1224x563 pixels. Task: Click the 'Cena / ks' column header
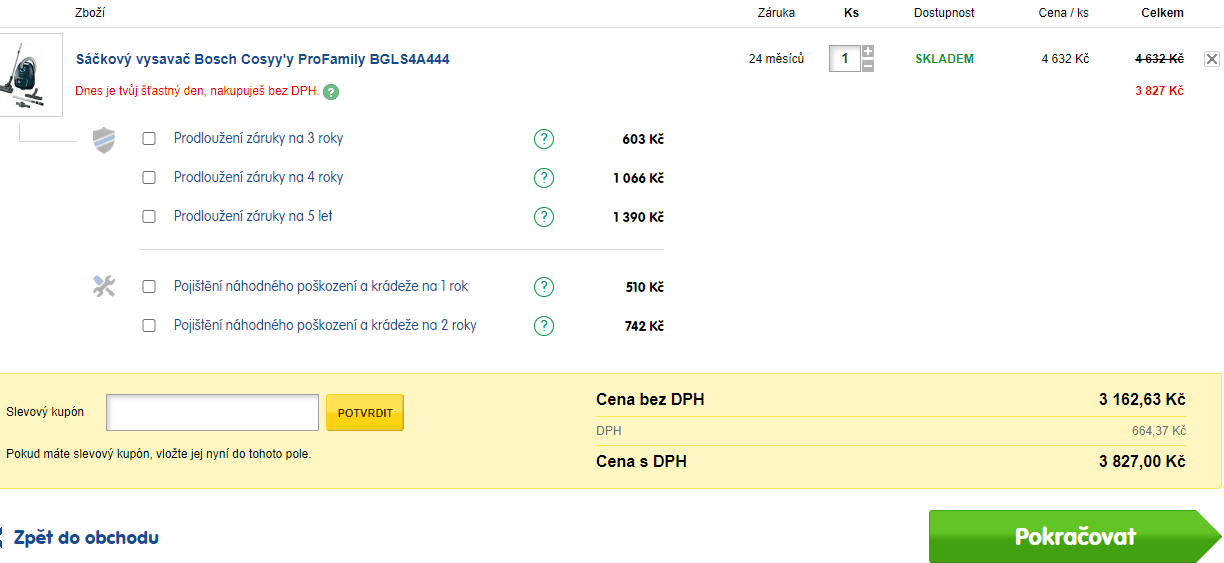click(1064, 13)
